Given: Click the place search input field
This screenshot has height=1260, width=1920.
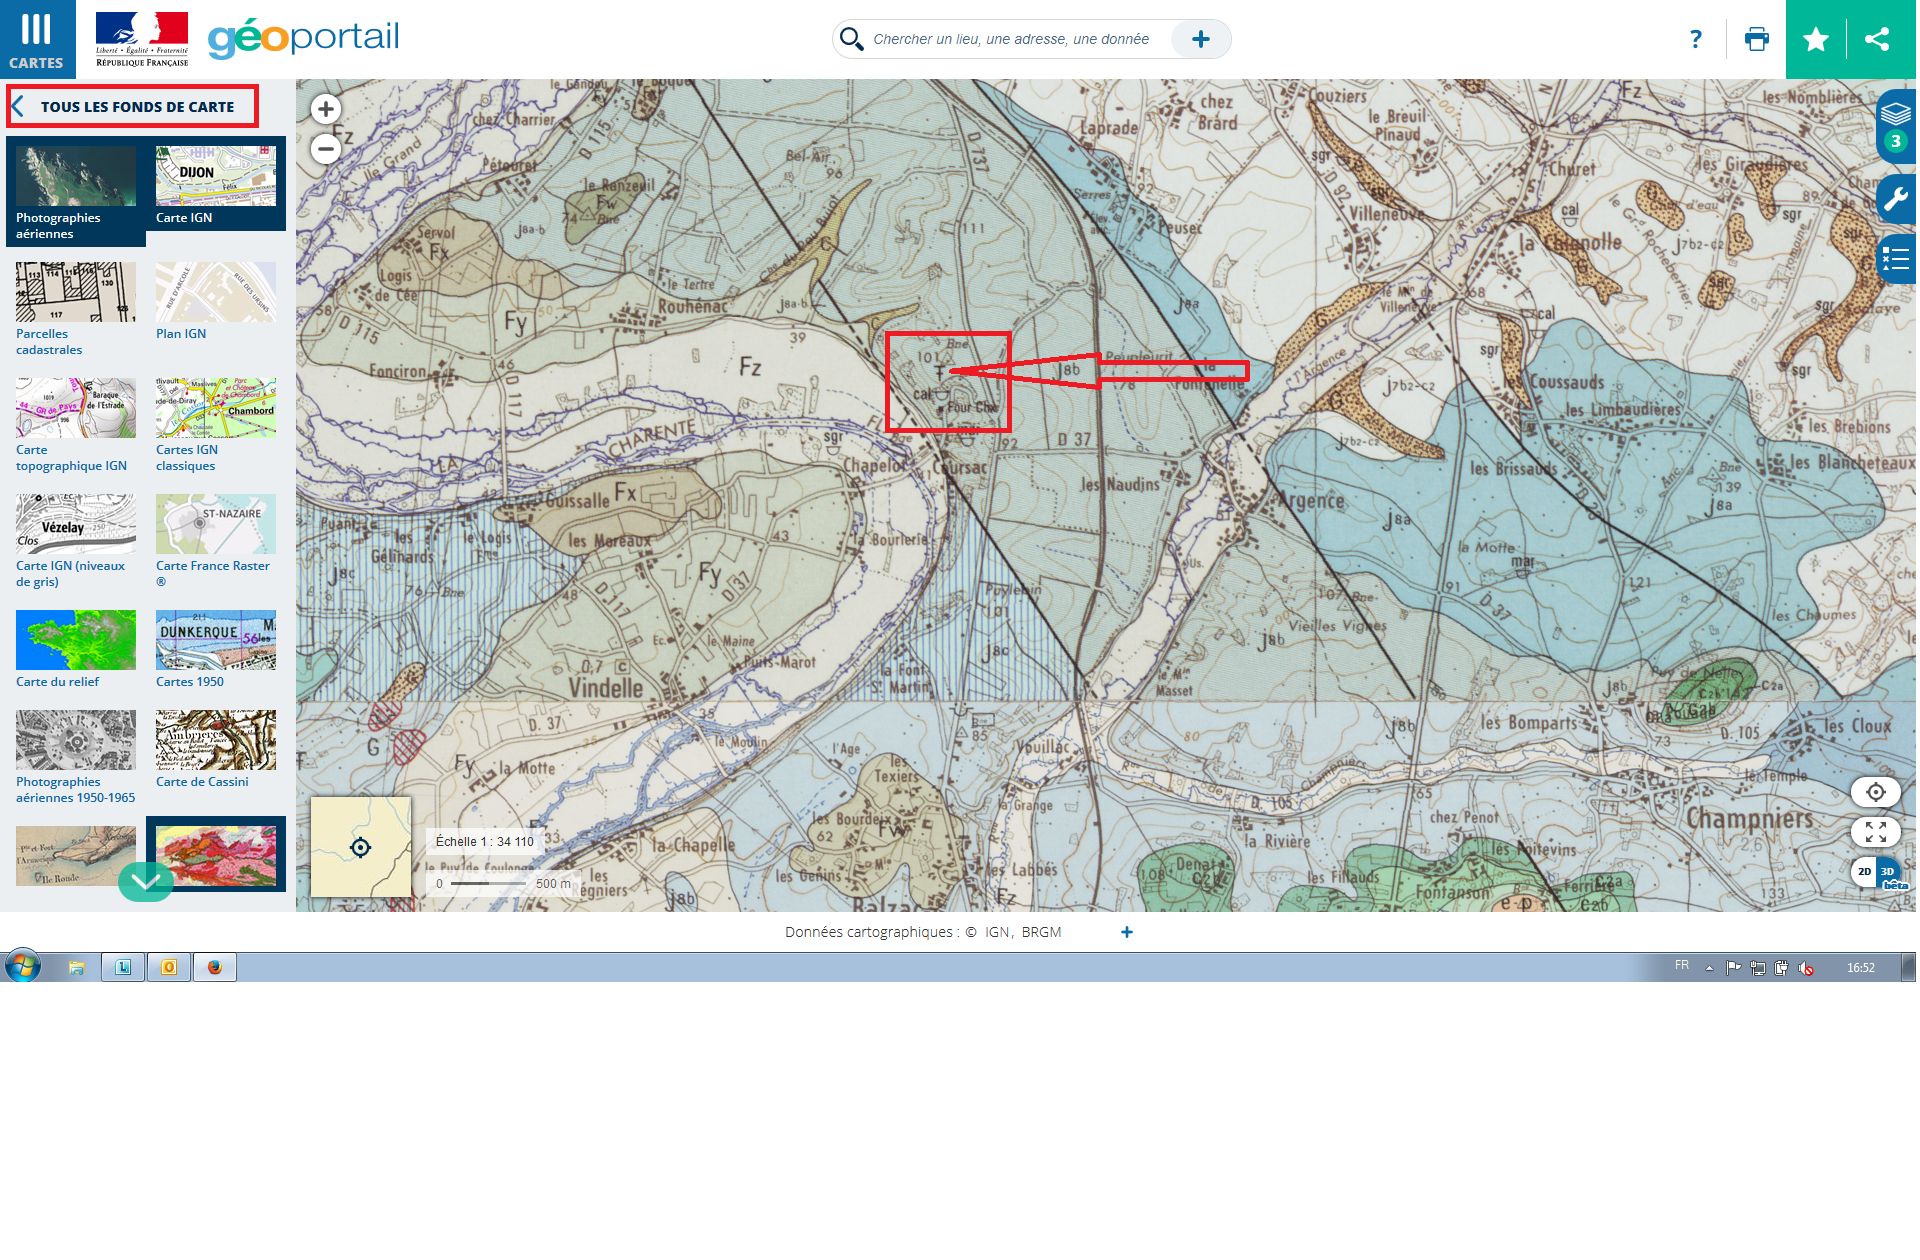Looking at the screenshot, I should tap(1010, 39).
